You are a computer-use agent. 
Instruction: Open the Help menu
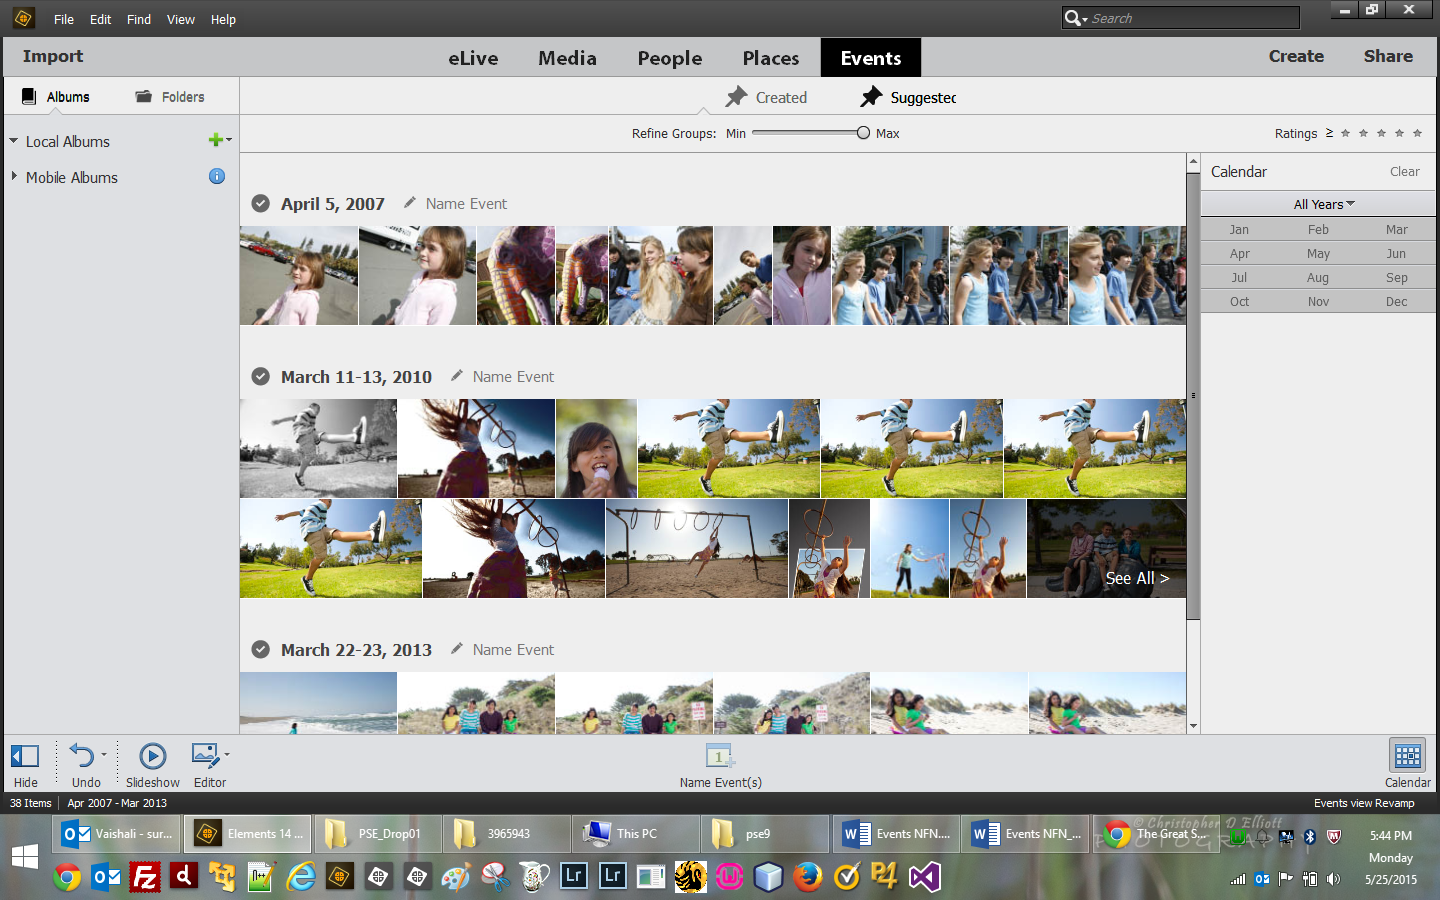coord(223,19)
